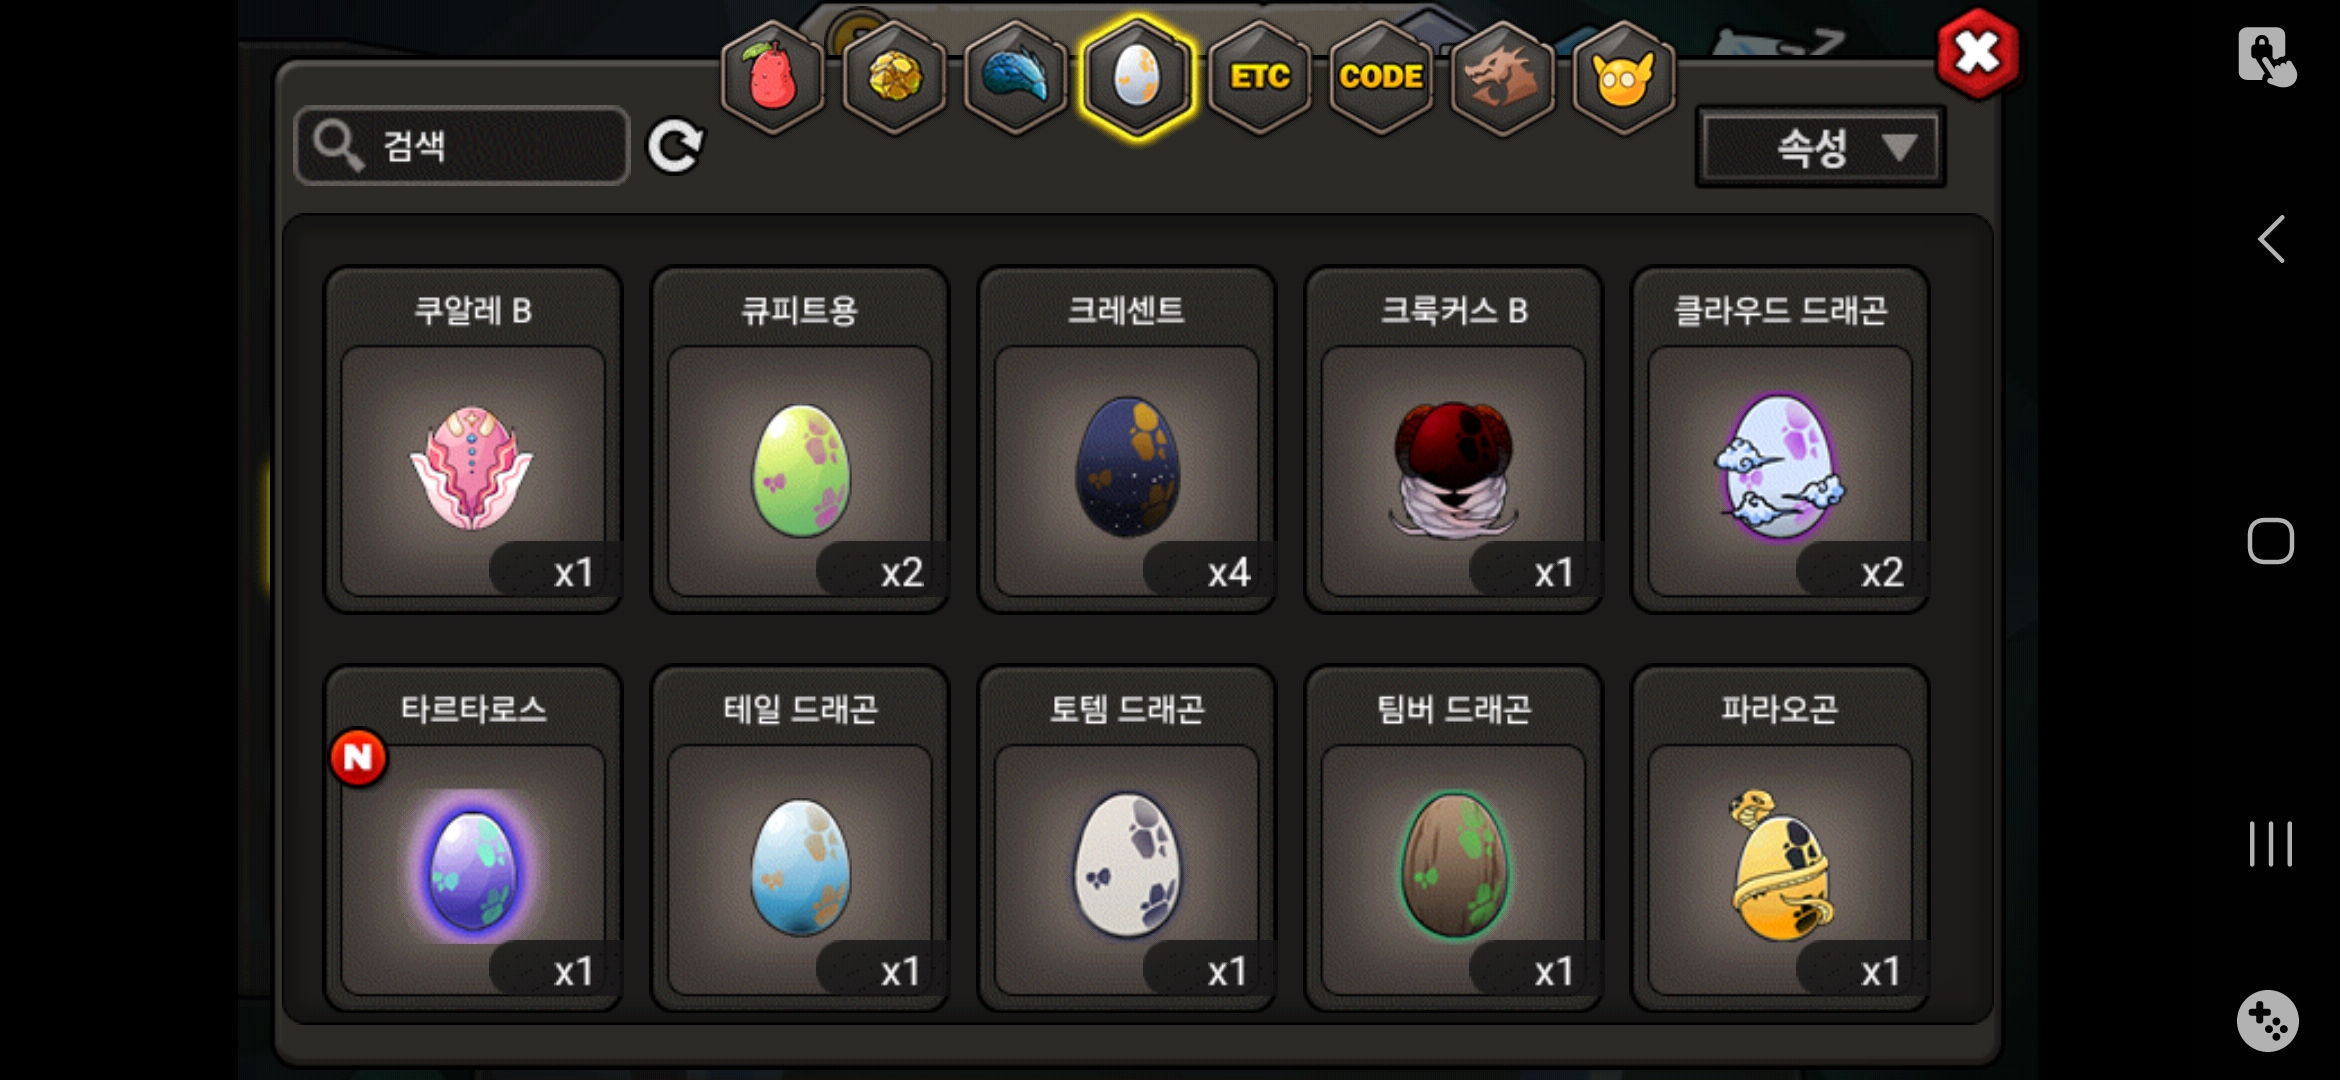Expand the 속성 sort dropdown

tap(1820, 148)
